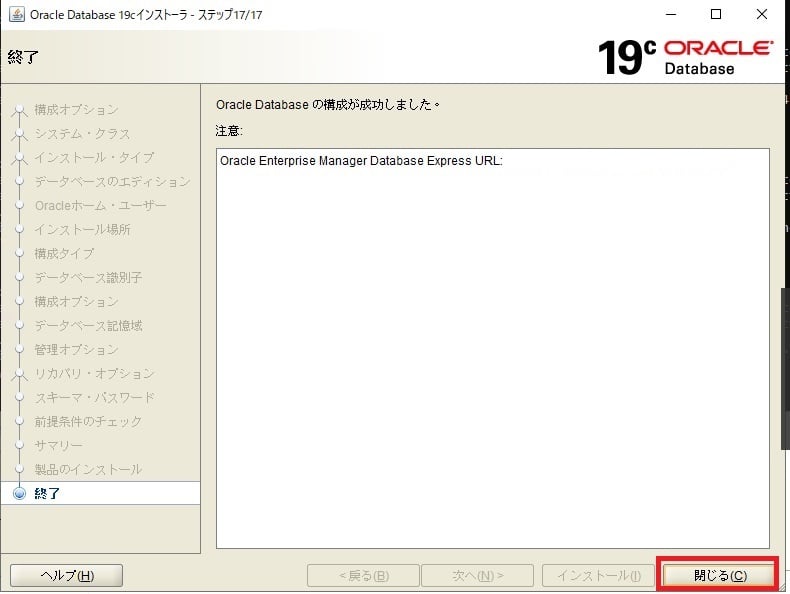Image resolution: width=790 pixels, height=594 pixels.
Task: Select the 終了 step in sidebar
Action: [x=47, y=493]
